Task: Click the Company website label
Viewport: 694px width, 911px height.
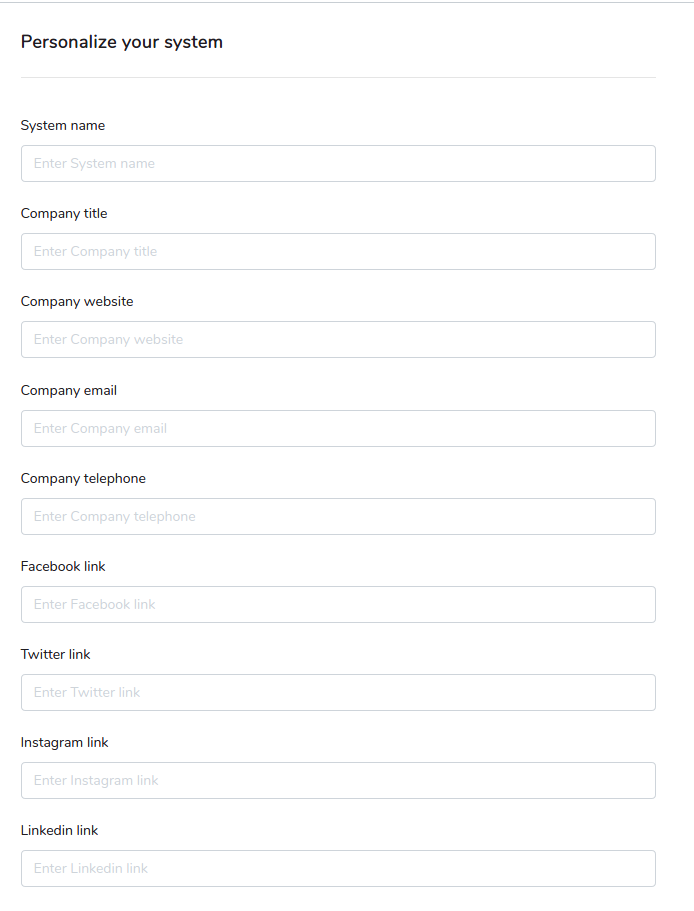Action: 77,301
